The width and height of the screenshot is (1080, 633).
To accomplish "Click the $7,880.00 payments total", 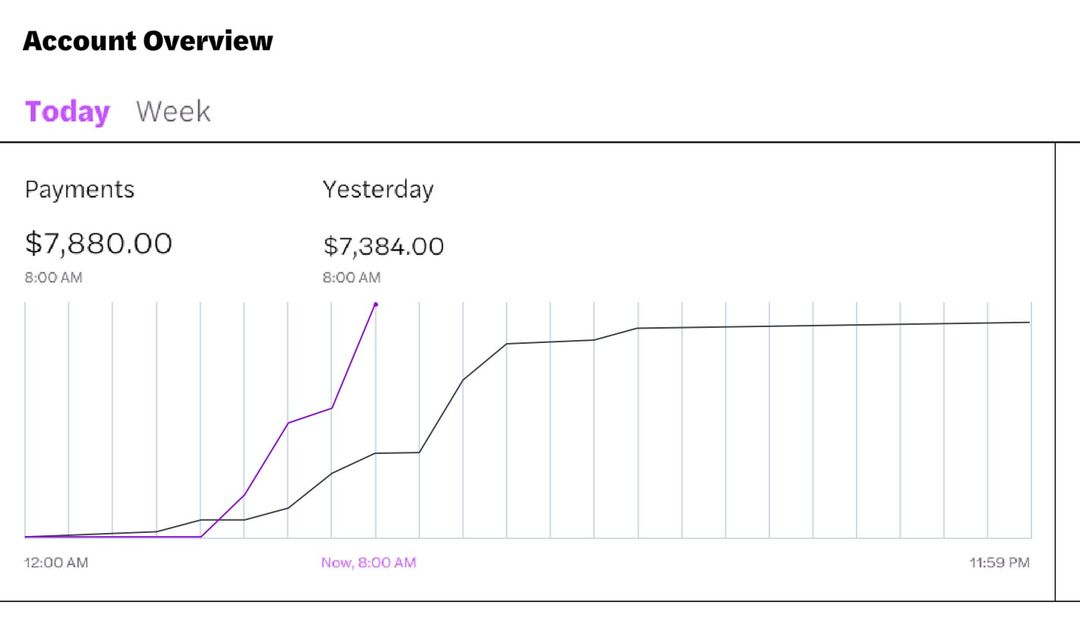I will 97,243.
